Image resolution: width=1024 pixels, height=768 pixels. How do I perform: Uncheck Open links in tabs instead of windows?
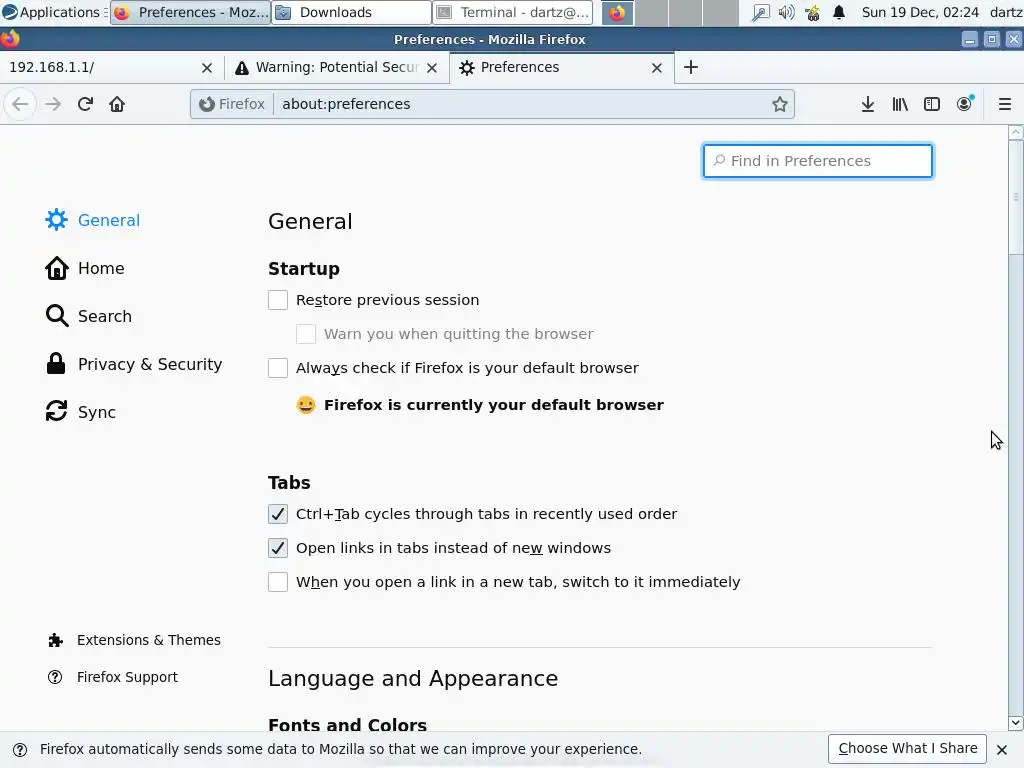pyautogui.click(x=278, y=548)
